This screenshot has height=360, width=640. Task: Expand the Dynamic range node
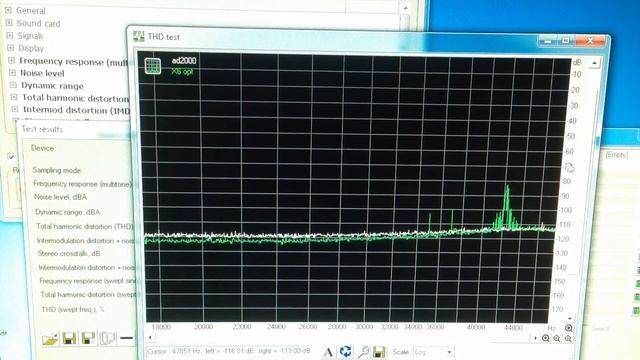(x=13, y=85)
